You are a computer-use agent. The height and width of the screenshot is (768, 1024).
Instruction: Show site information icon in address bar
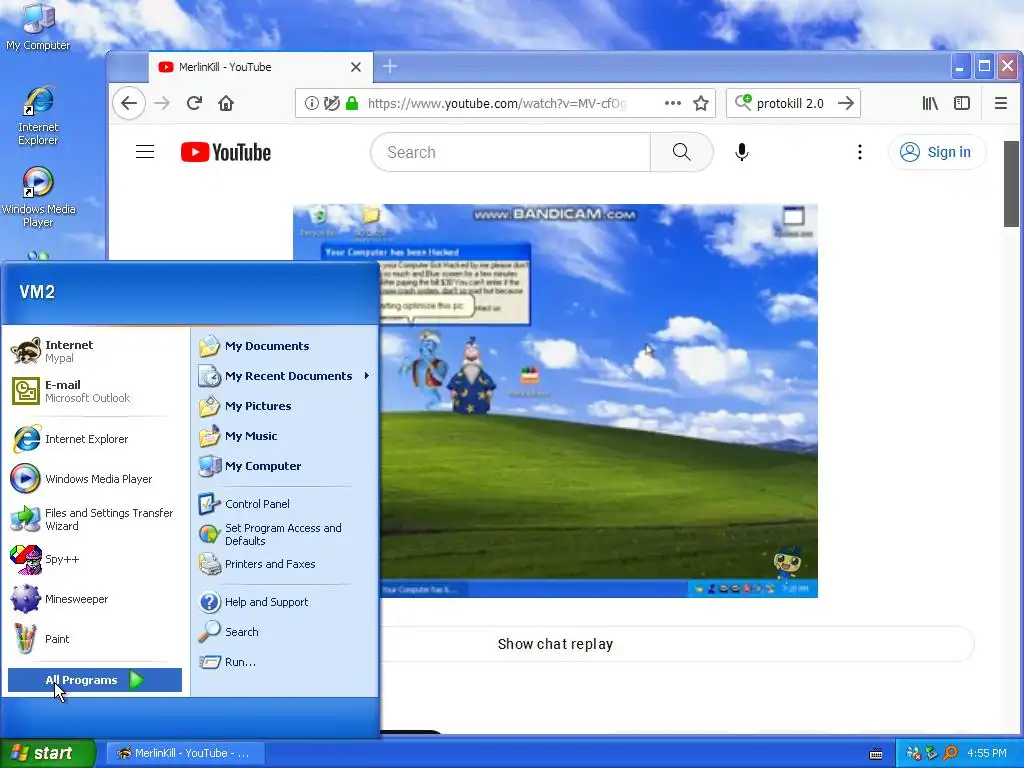[312, 103]
